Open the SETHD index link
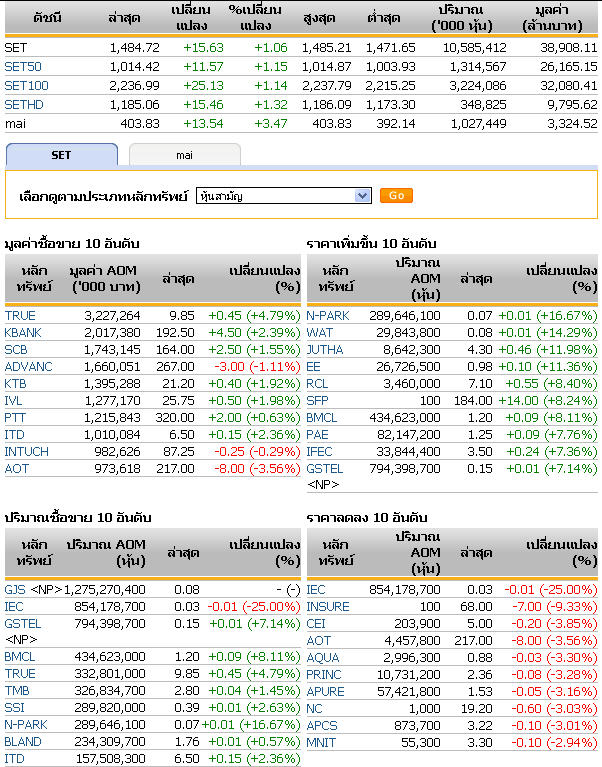Viewport: 602px width, 767px height. pos(24,104)
